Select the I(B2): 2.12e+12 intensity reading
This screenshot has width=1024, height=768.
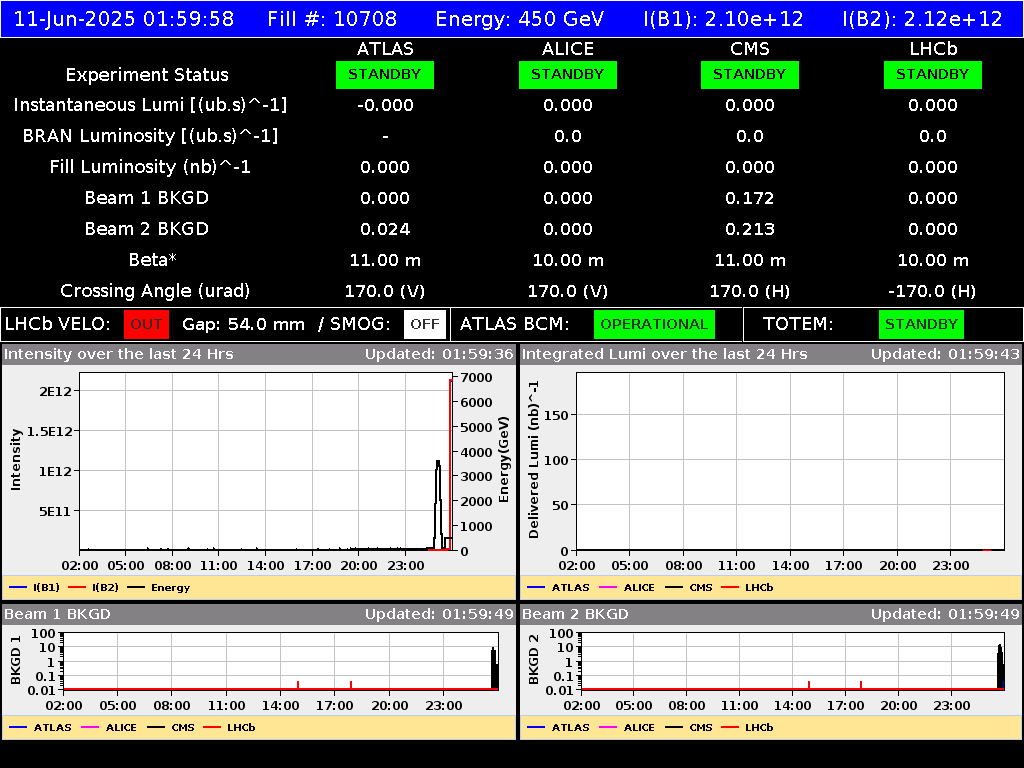(923, 19)
